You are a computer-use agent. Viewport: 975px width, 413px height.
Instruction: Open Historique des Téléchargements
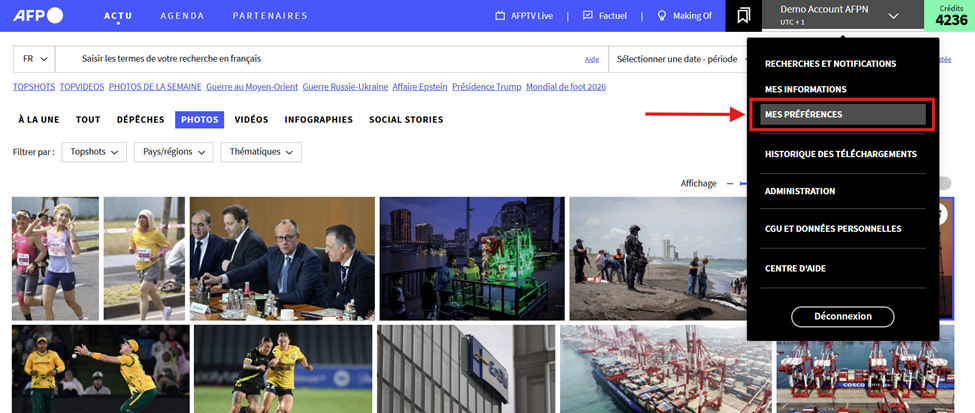[840, 154]
